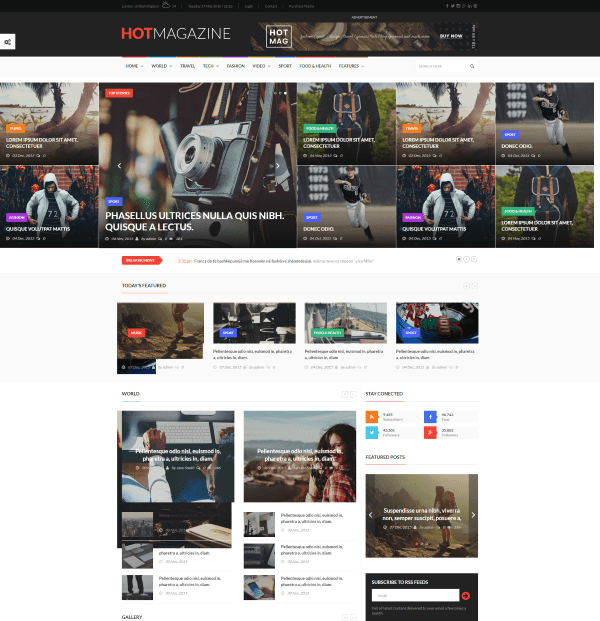600x621 pixels.
Task: Select the first dot in Featured Posts slider
Action: click(417, 544)
